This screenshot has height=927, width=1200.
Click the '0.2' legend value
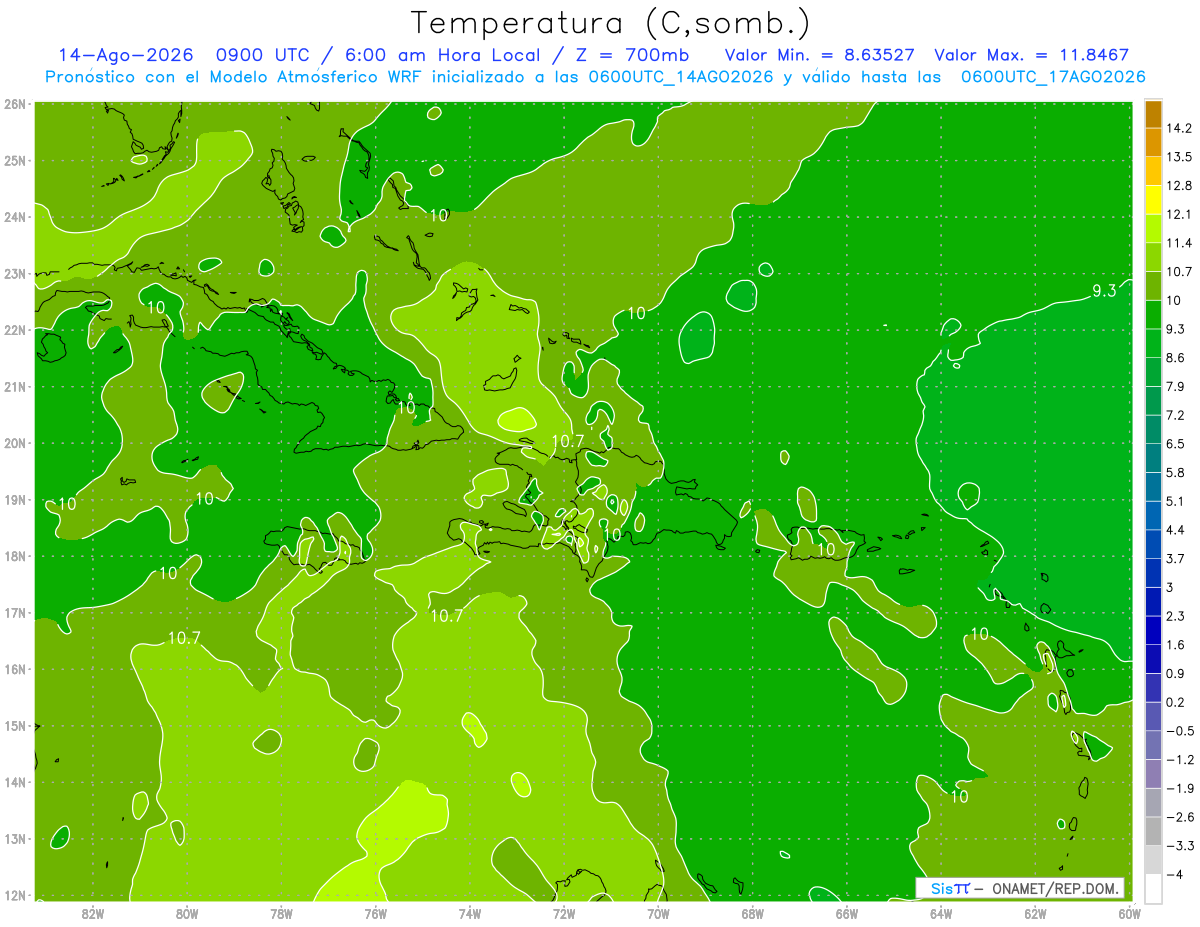(x=1175, y=702)
